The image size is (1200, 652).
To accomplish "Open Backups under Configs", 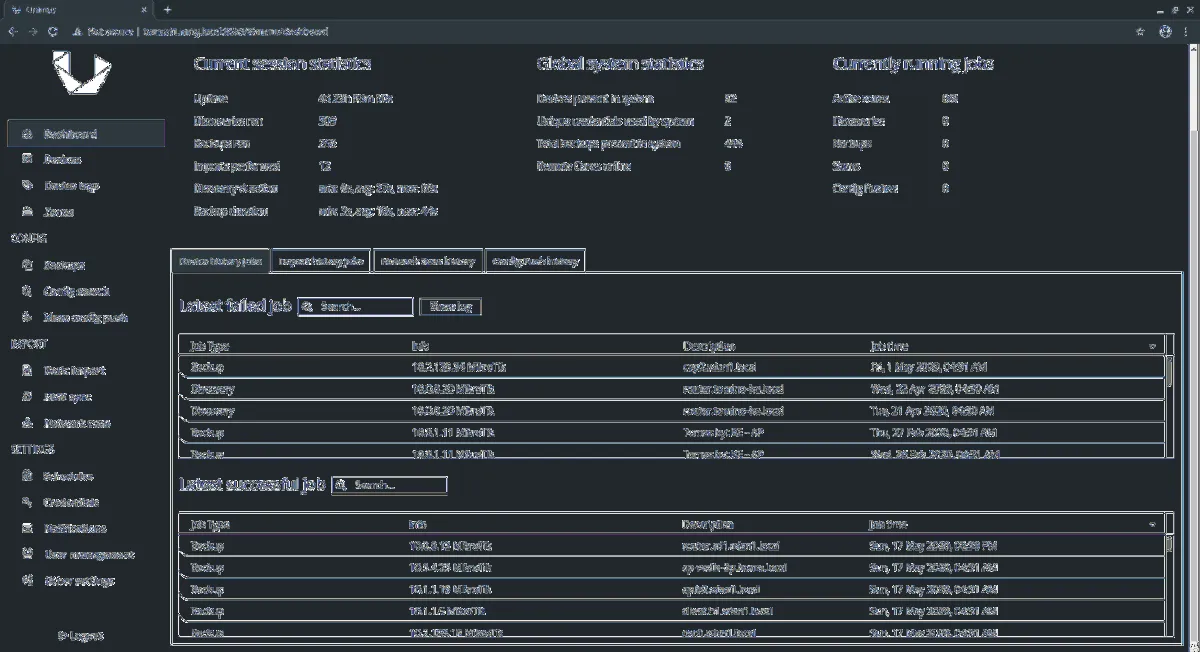I will [64, 265].
